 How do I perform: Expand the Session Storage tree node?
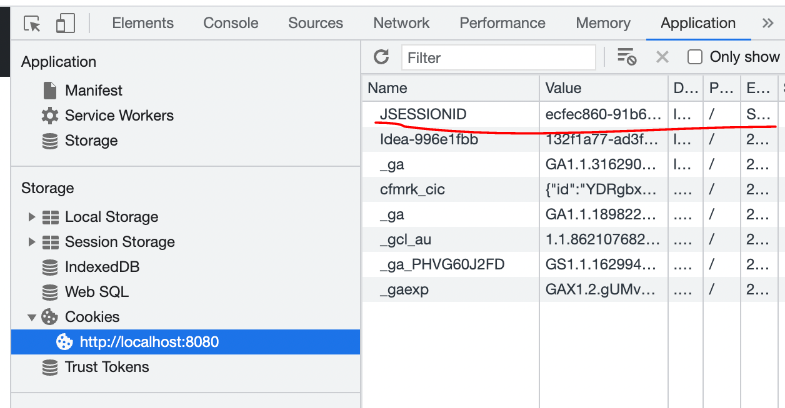pos(32,242)
